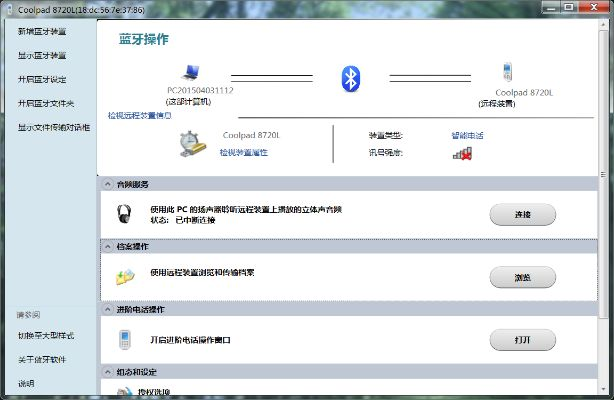Click the 检视装置属性 link
The image size is (614, 400).
coord(244,152)
